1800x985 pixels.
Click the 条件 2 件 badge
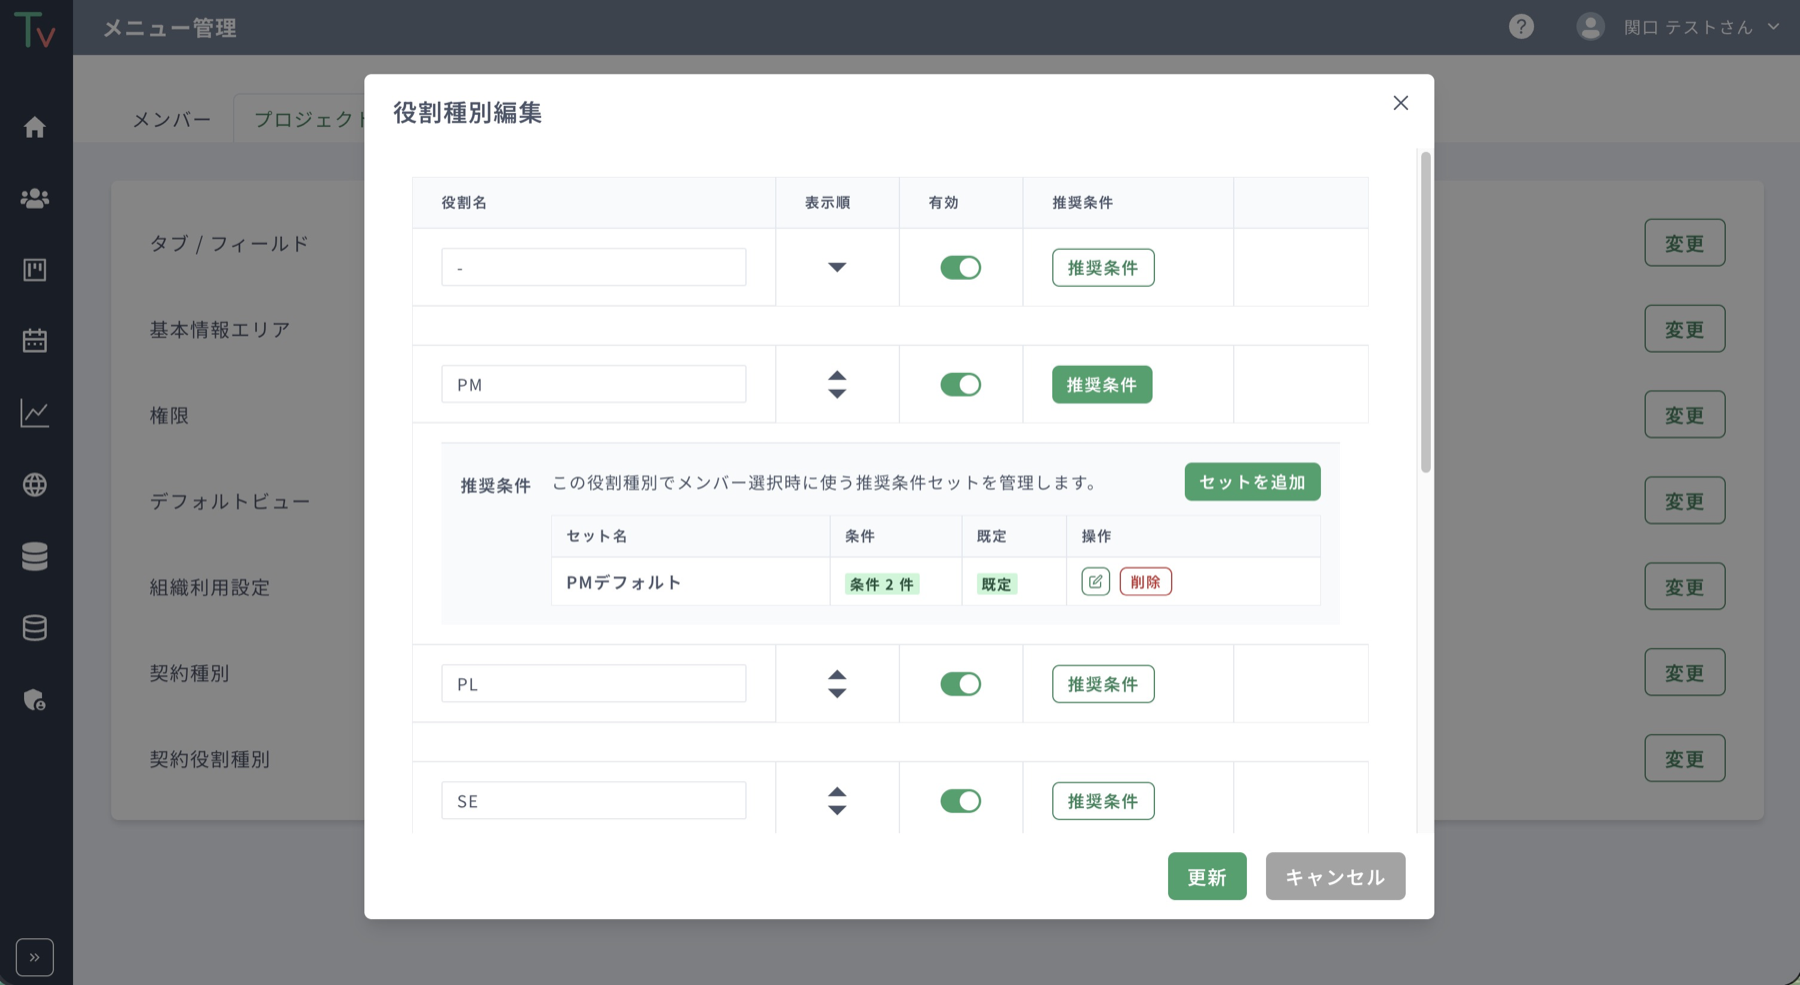point(882,584)
